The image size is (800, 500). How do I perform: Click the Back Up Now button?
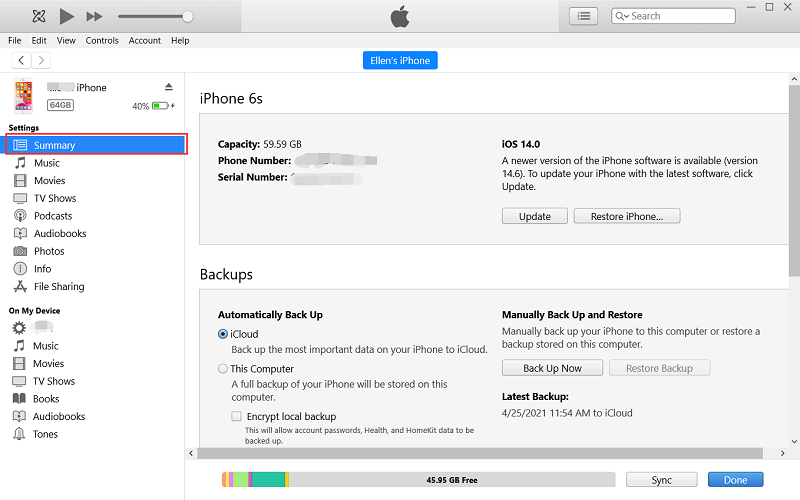552,368
